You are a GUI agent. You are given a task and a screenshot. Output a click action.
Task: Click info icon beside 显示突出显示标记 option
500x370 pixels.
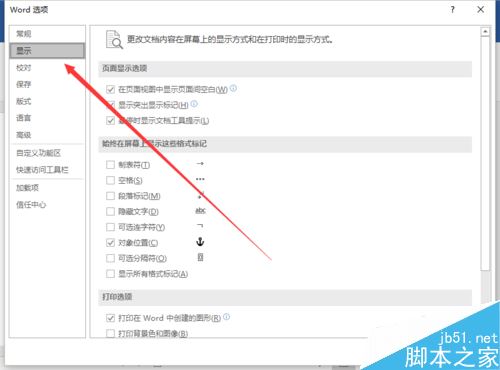pos(194,104)
